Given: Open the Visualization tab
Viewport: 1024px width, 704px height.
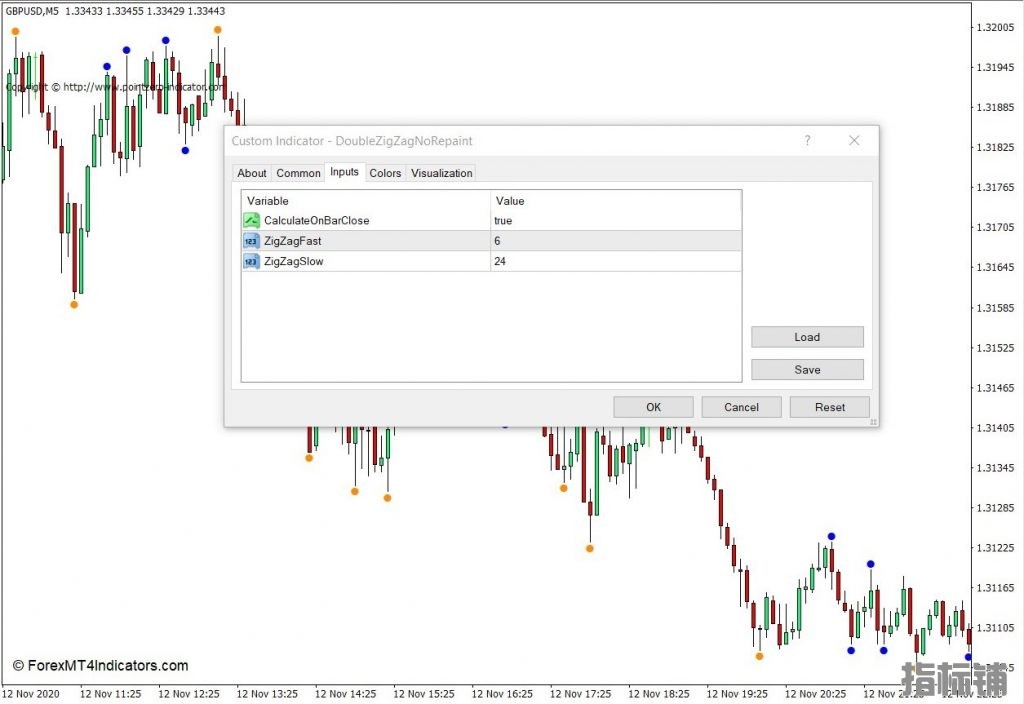Looking at the screenshot, I should [441, 173].
